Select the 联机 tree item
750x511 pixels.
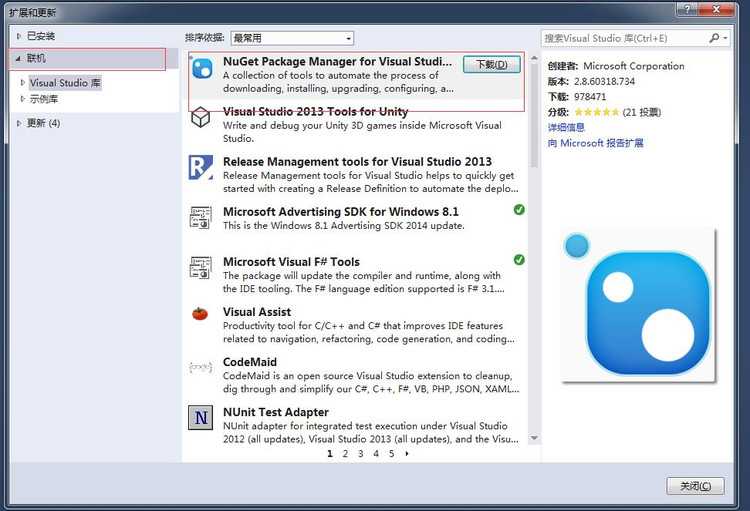[36, 58]
